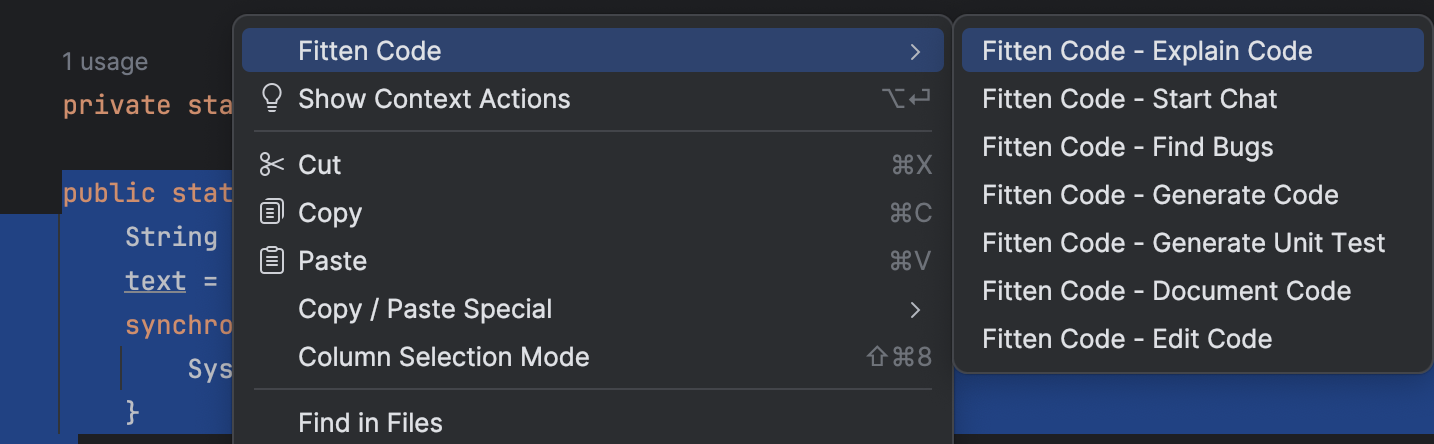Click the lightbulb icon for Context Actions

coord(271,98)
